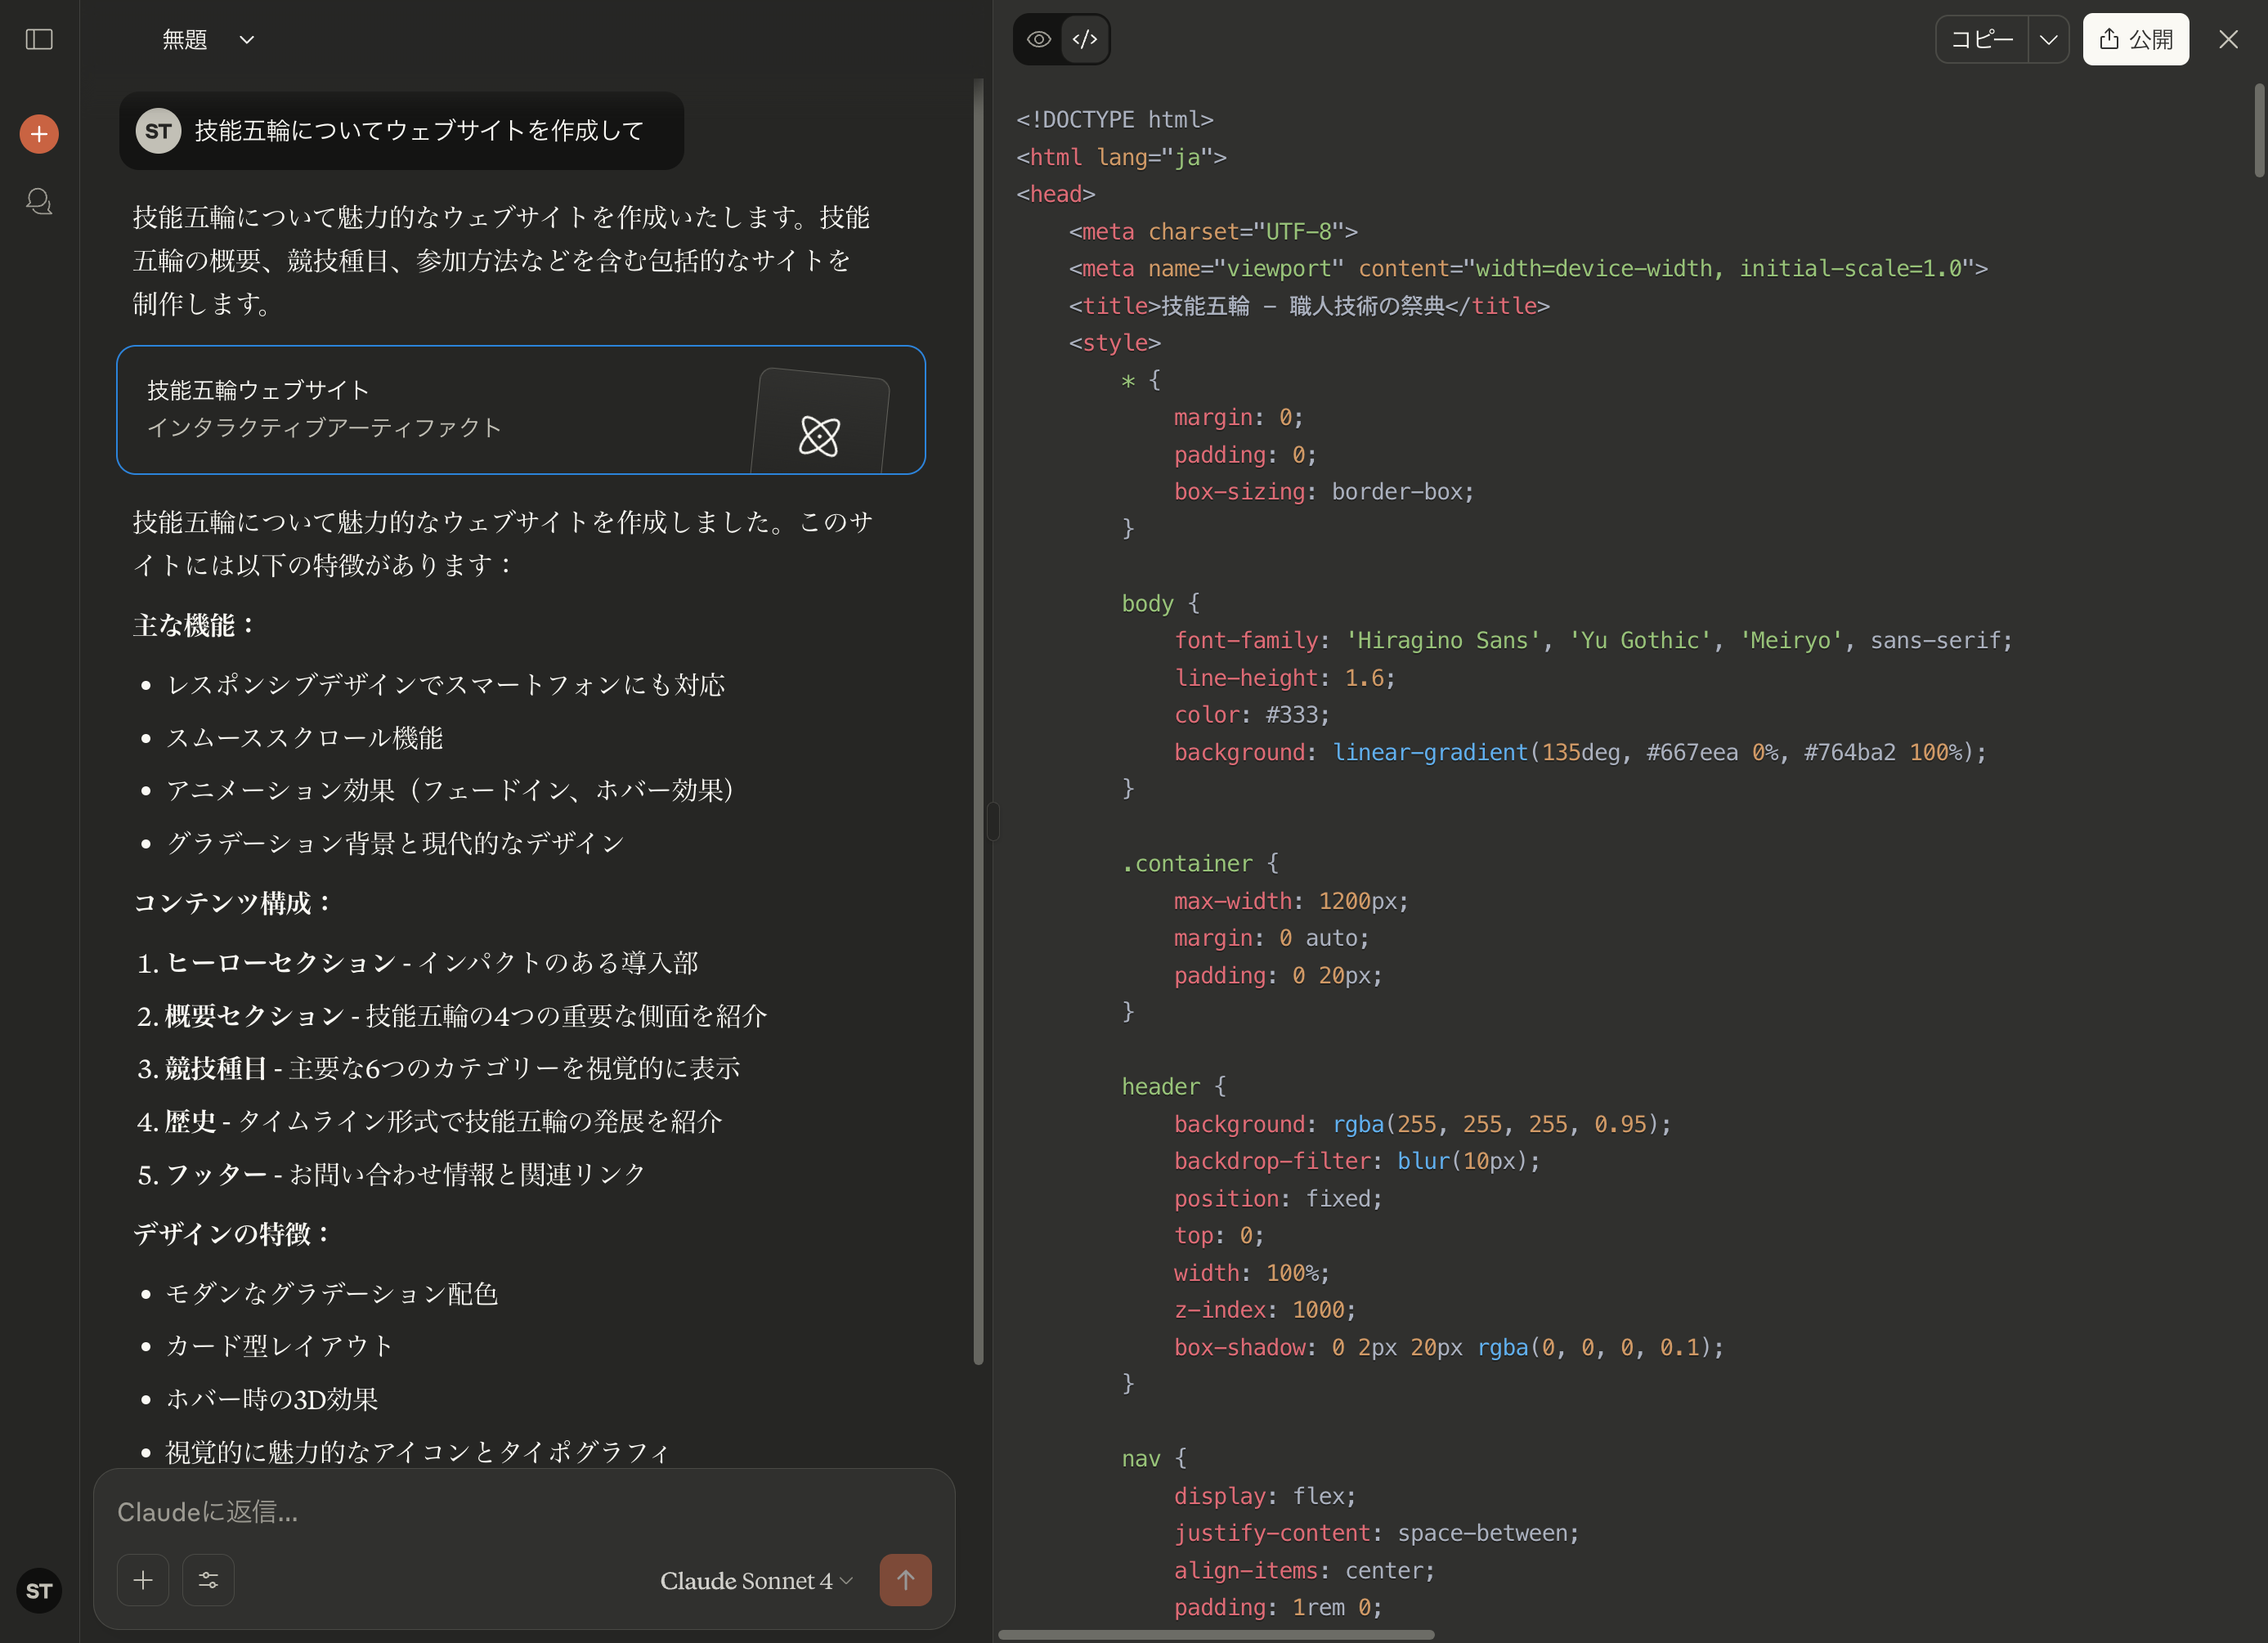Open Claude Sonnet 4 model selector
This screenshot has height=1643, width=2268.
756,1580
